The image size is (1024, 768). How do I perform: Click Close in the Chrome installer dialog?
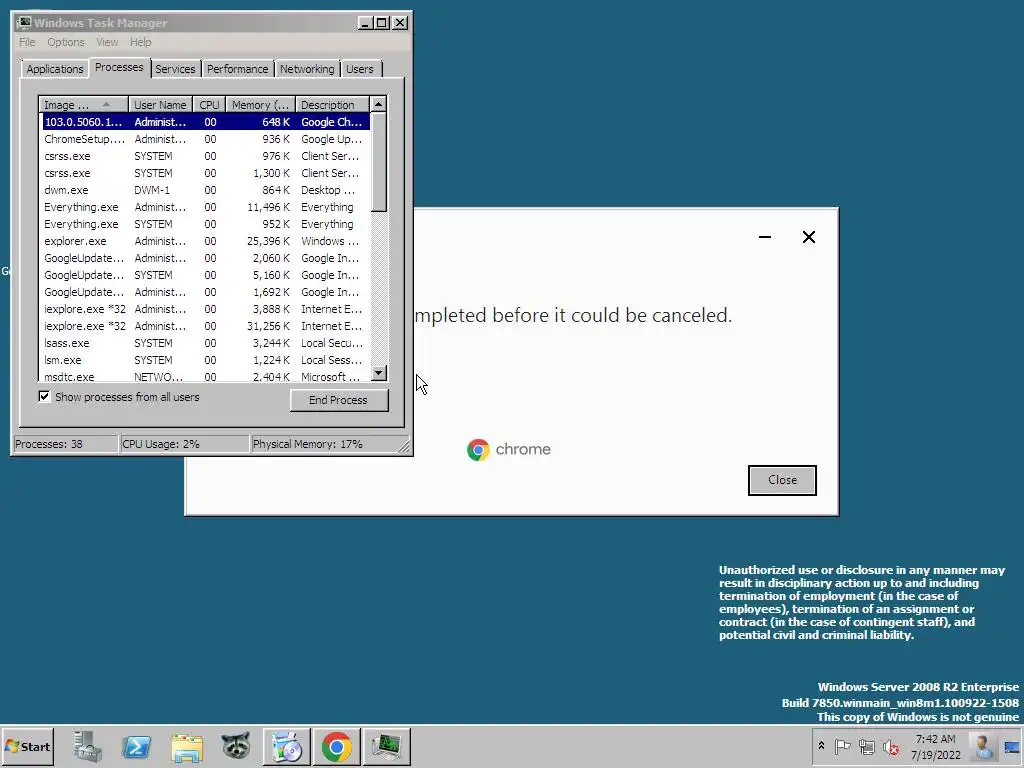pos(782,480)
